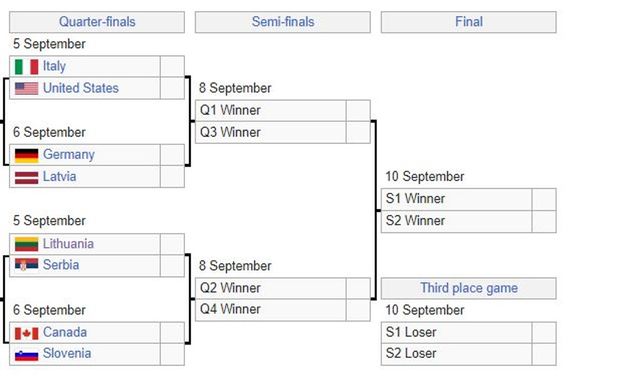Follow the Italy team link
This screenshot has width=640, height=383.
54,66
